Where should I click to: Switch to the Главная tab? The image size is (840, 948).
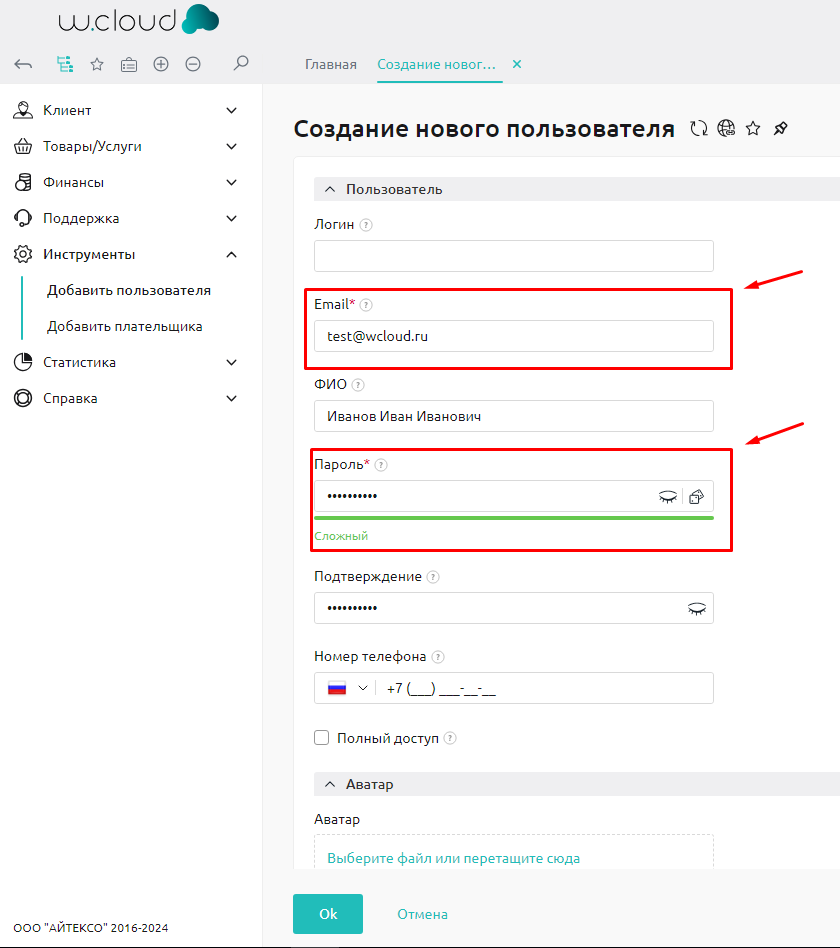coord(330,63)
